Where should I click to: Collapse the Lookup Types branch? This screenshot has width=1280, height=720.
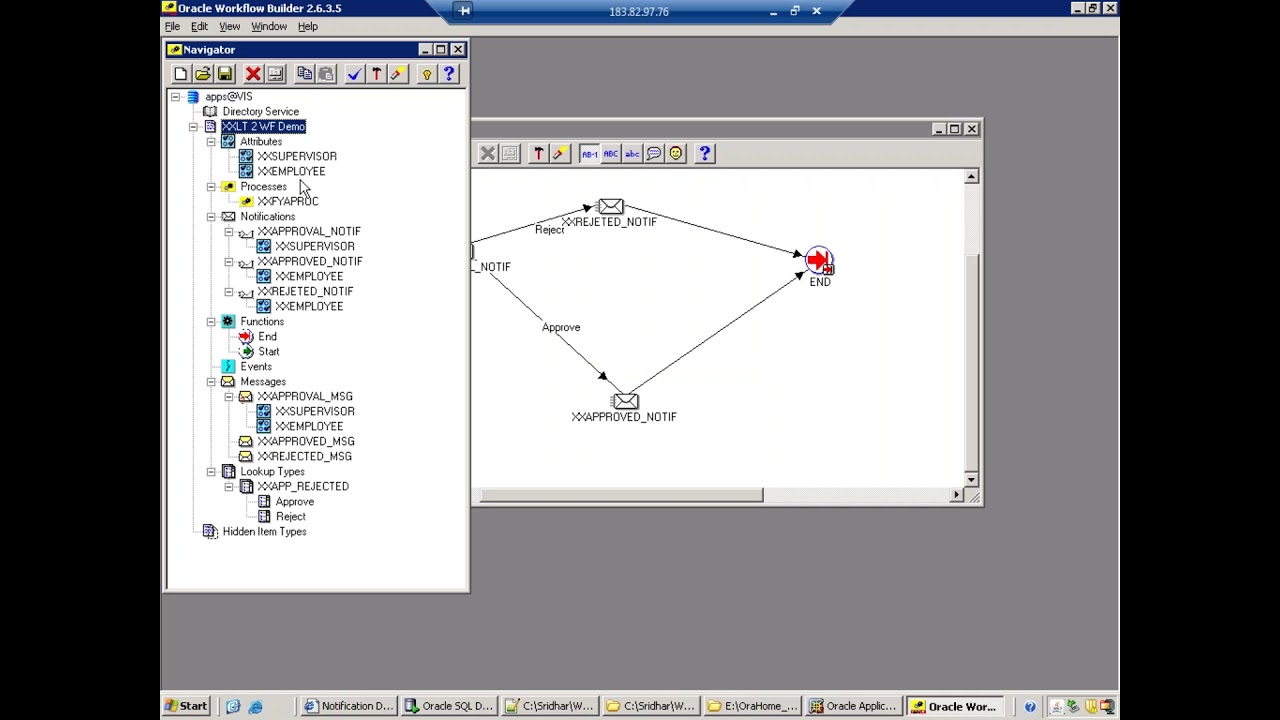(x=211, y=472)
